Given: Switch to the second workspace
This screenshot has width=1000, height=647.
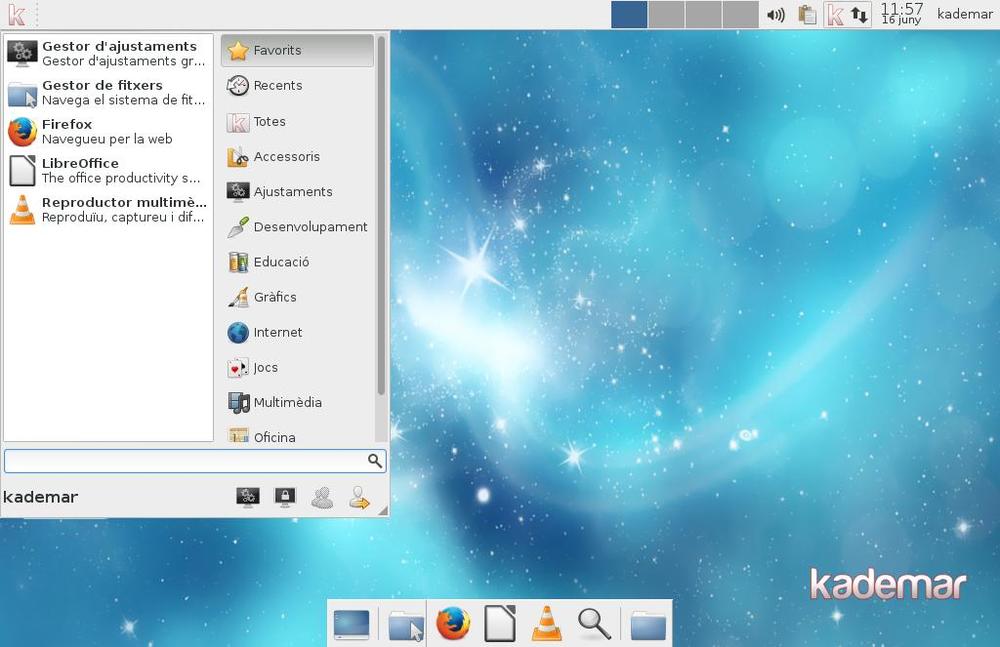Looking at the screenshot, I should point(666,14).
